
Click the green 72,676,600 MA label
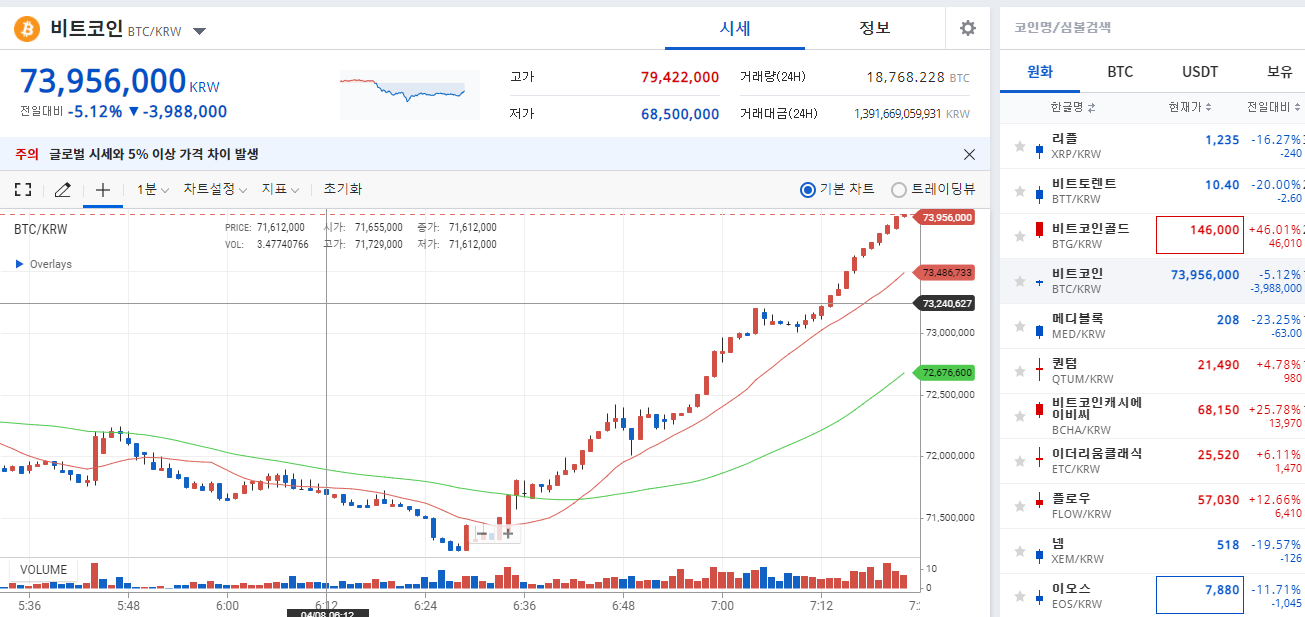[946, 372]
